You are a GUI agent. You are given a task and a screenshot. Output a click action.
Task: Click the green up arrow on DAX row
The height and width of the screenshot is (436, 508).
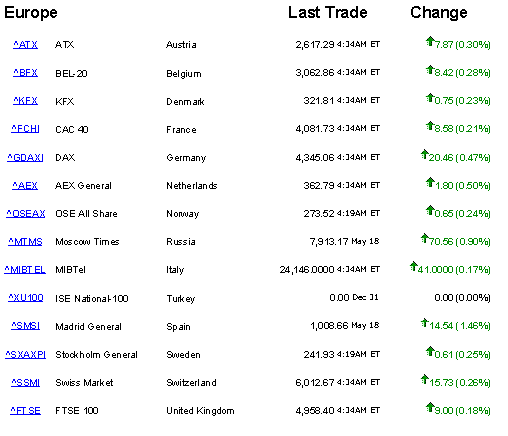(x=424, y=154)
